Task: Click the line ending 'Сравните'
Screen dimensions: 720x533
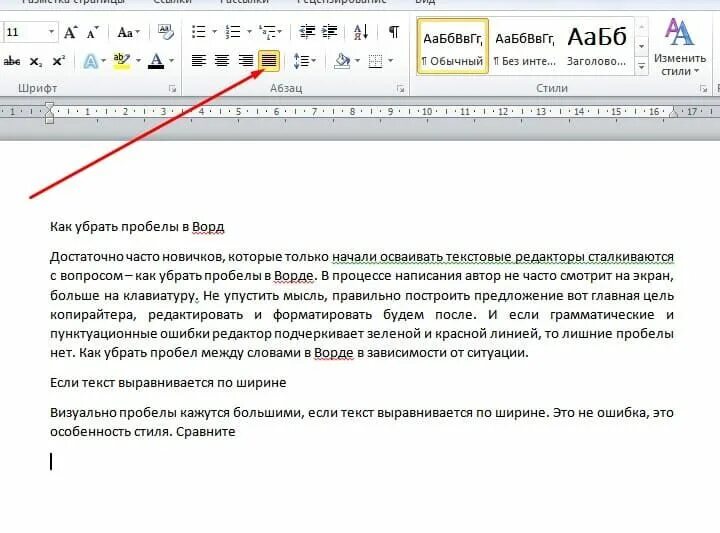Action: [x=143, y=432]
